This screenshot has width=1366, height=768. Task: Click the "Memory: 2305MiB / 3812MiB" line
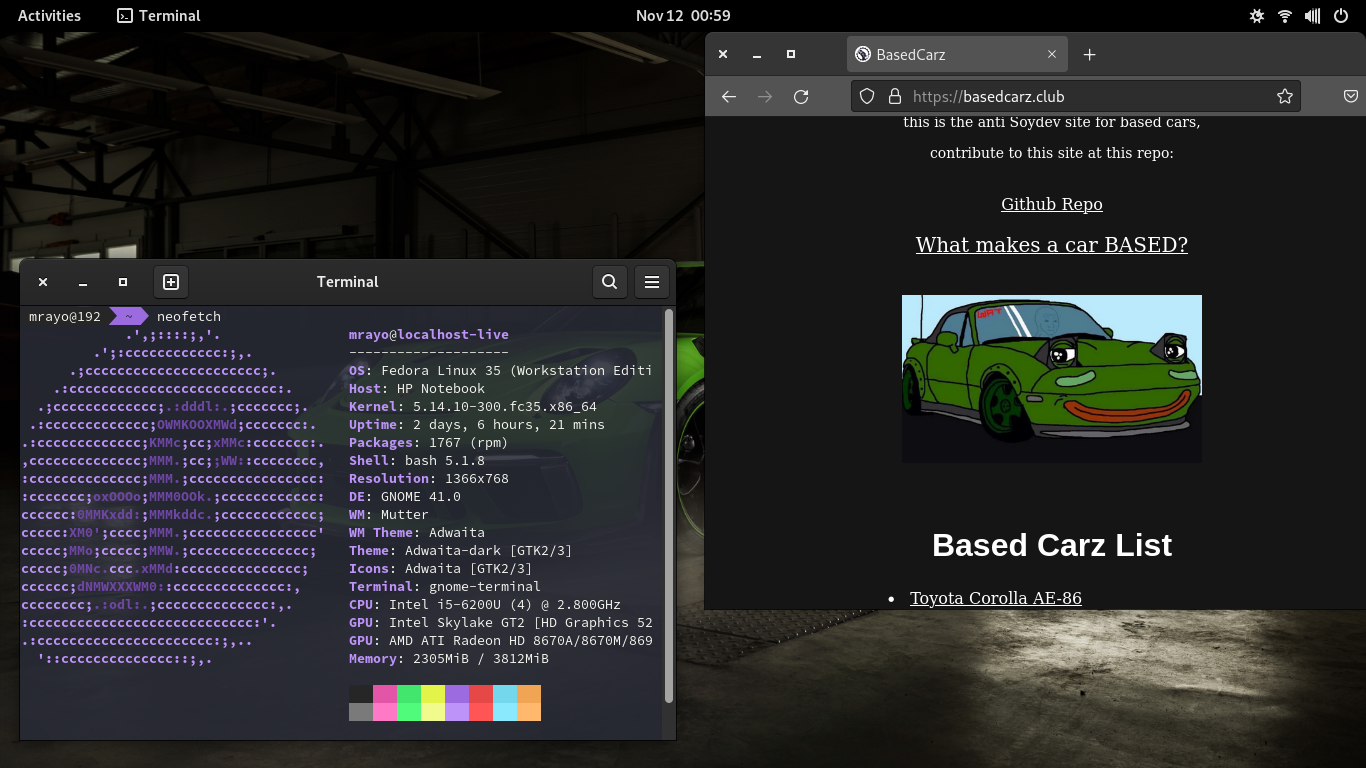point(449,659)
